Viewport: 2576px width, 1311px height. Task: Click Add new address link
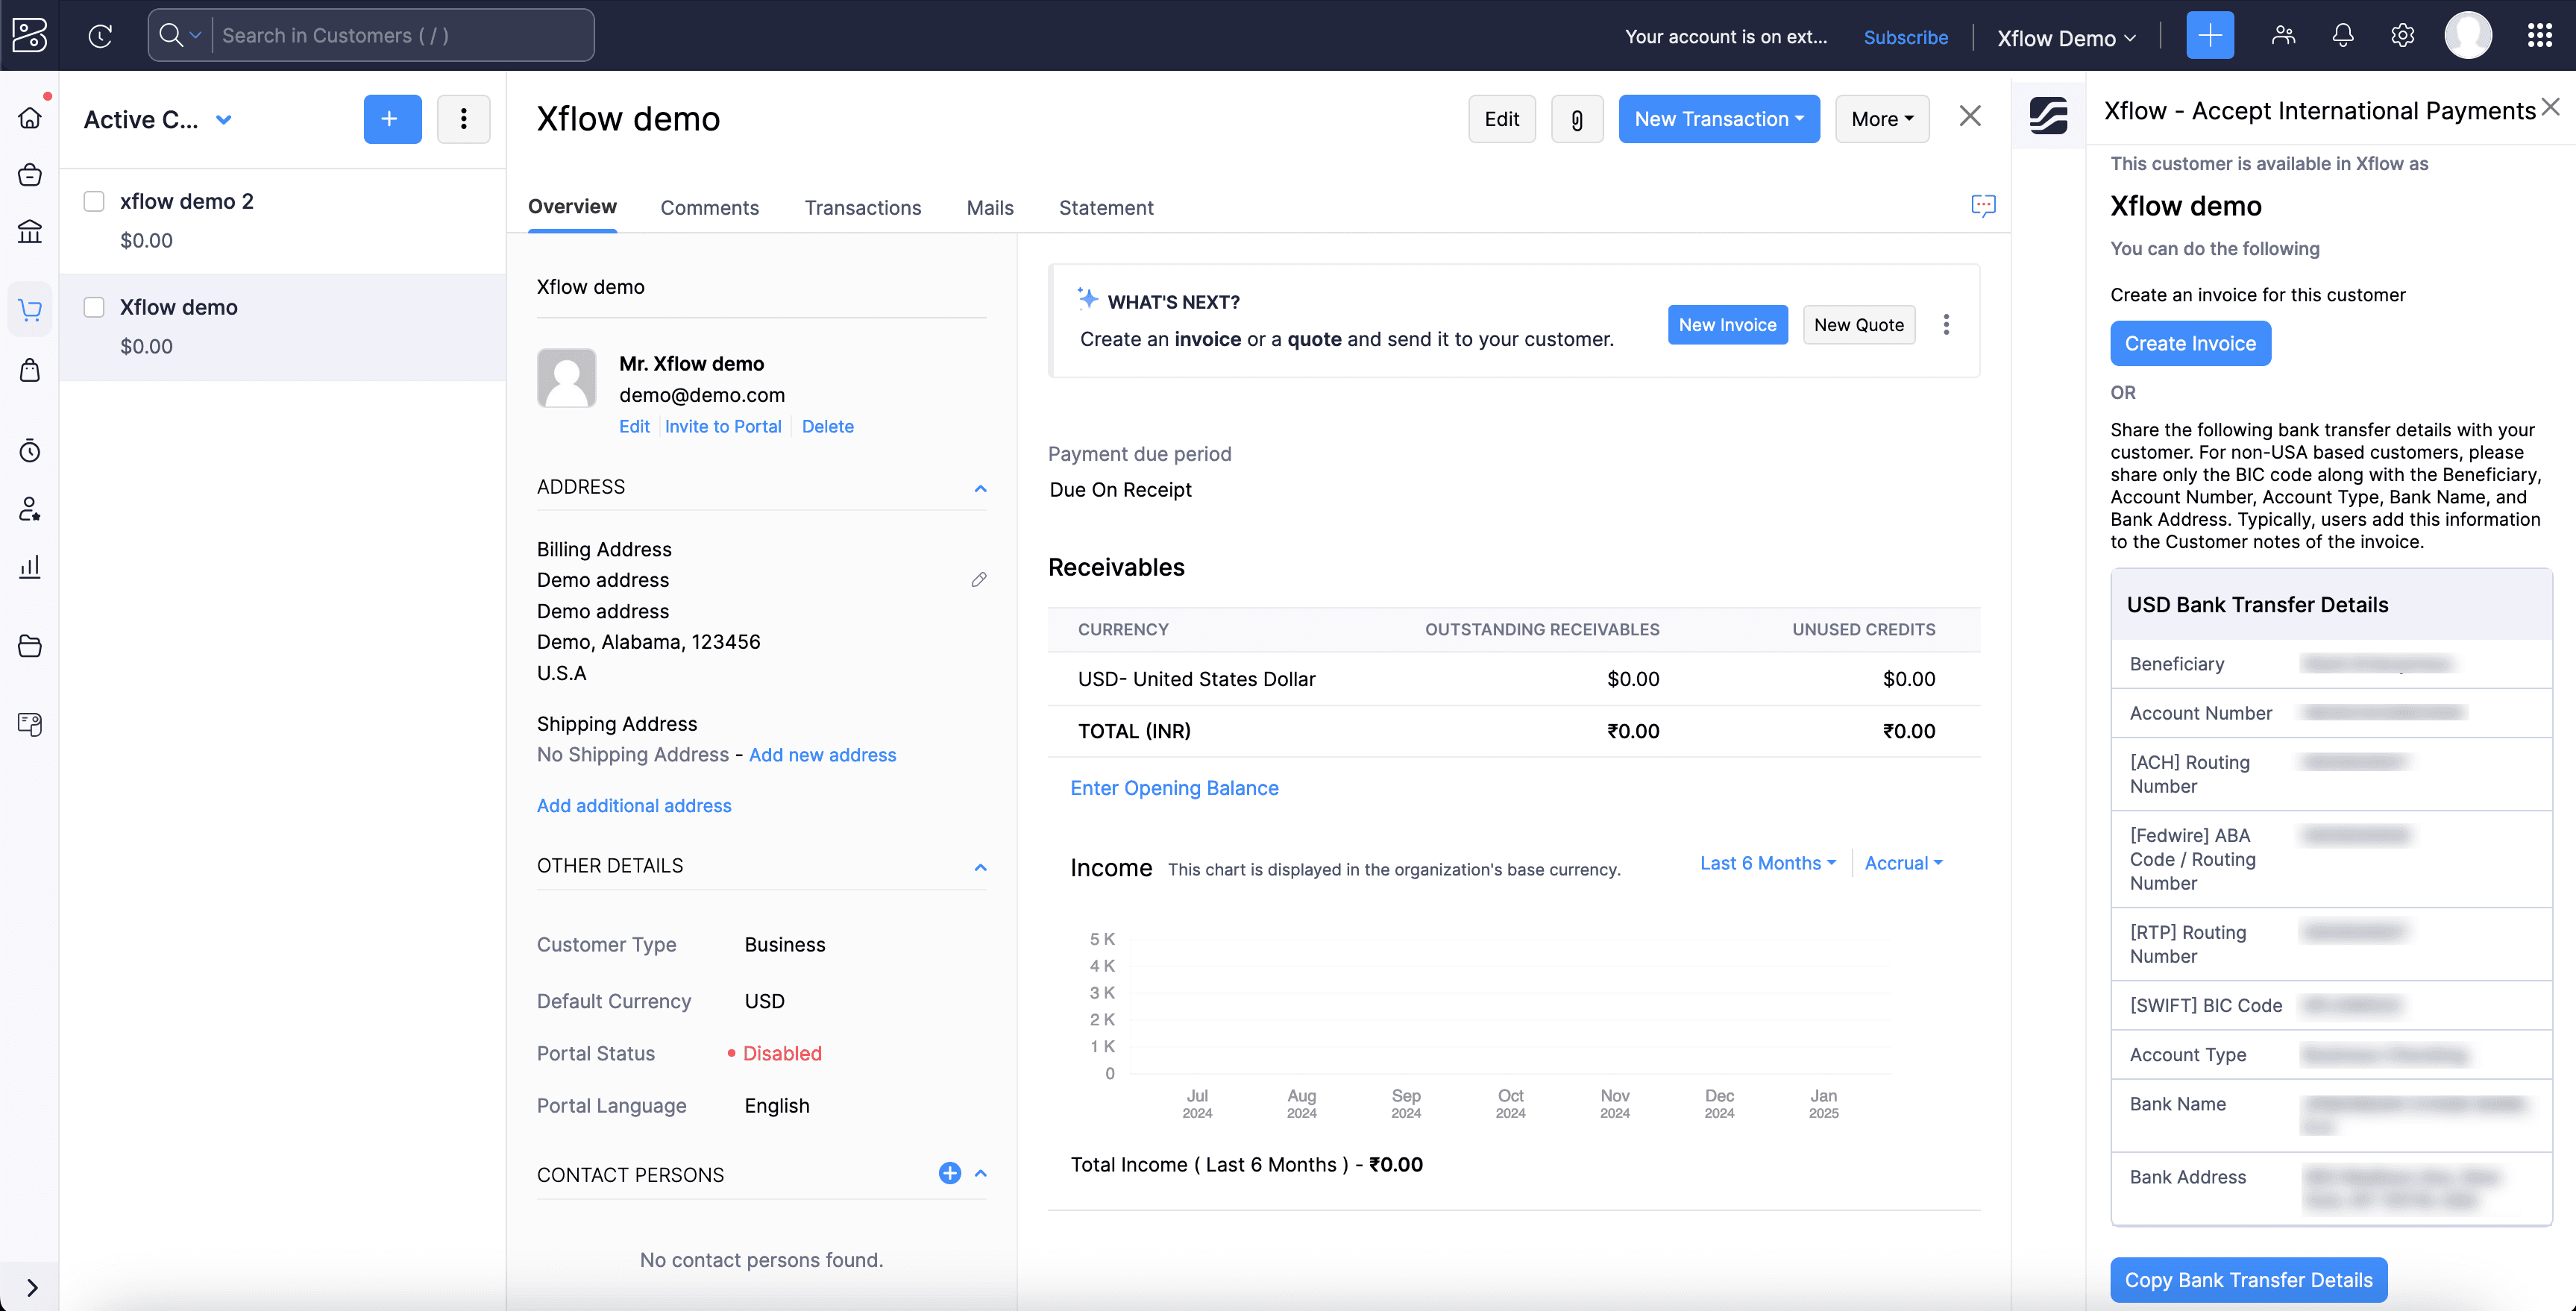[x=822, y=755]
